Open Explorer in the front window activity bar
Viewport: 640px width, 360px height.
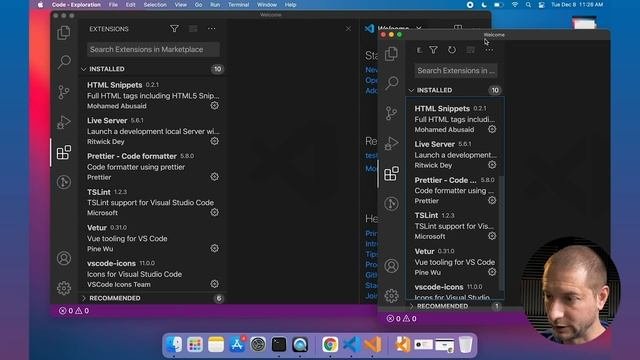tap(391, 53)
